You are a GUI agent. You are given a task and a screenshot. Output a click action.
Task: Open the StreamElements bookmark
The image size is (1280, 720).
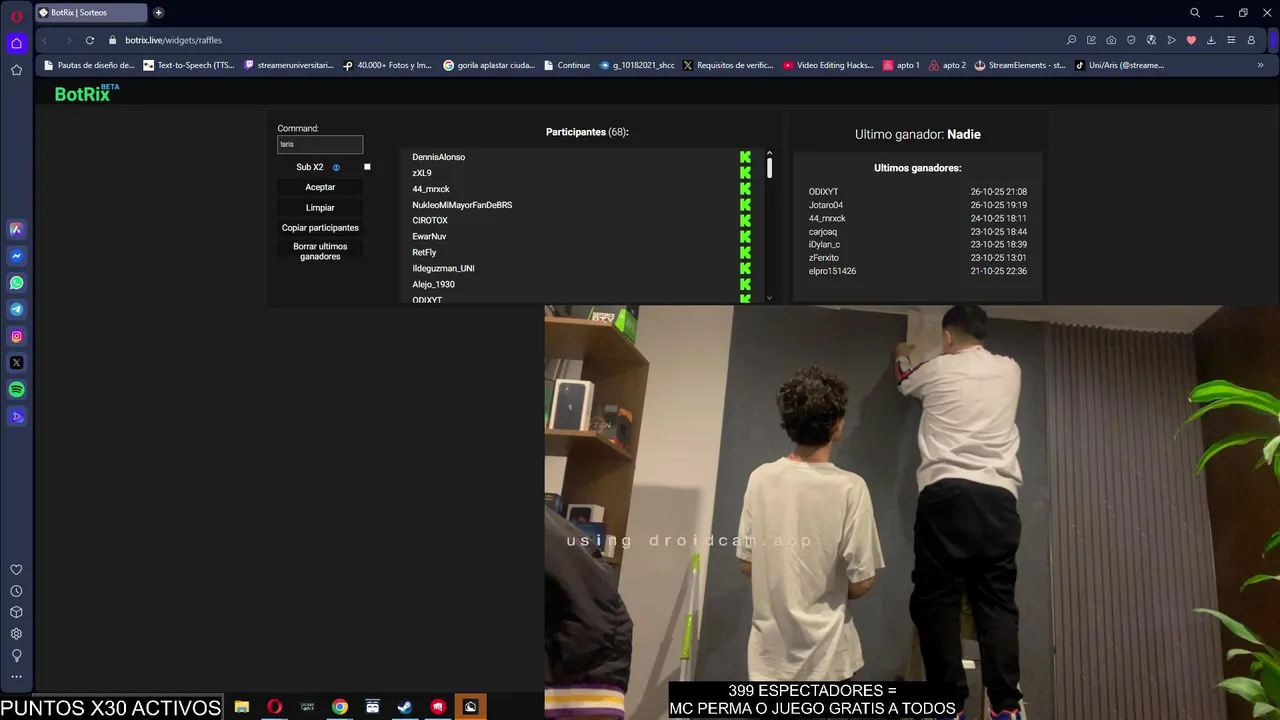tap(1019, 65)
